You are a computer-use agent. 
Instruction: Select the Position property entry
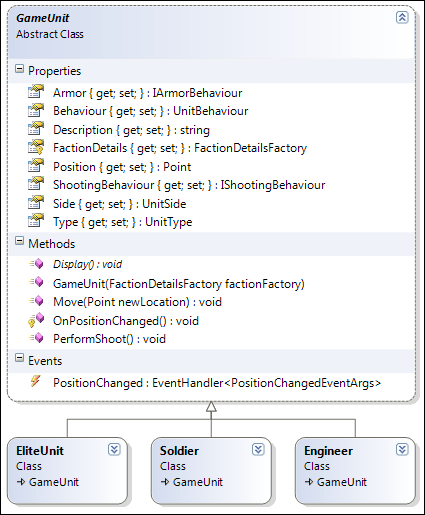[122, 167]
